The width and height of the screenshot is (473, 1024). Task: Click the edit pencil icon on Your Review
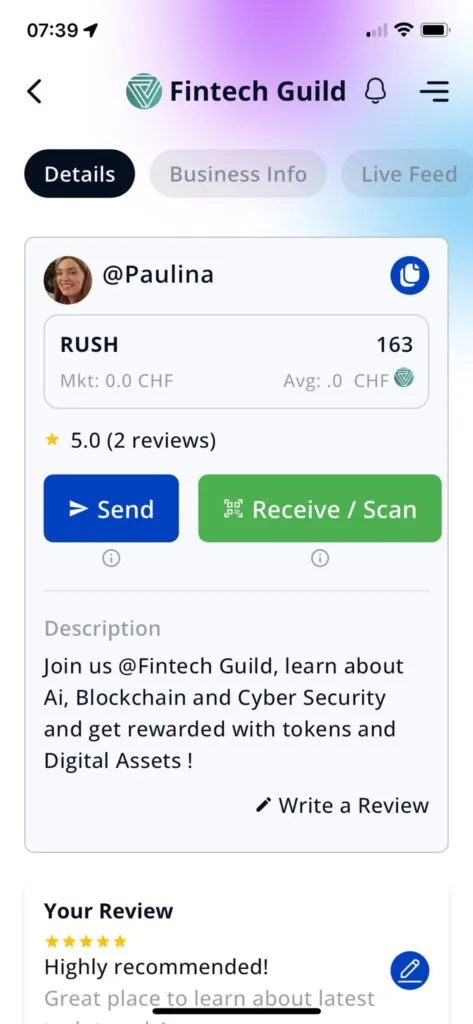point(410,971)
